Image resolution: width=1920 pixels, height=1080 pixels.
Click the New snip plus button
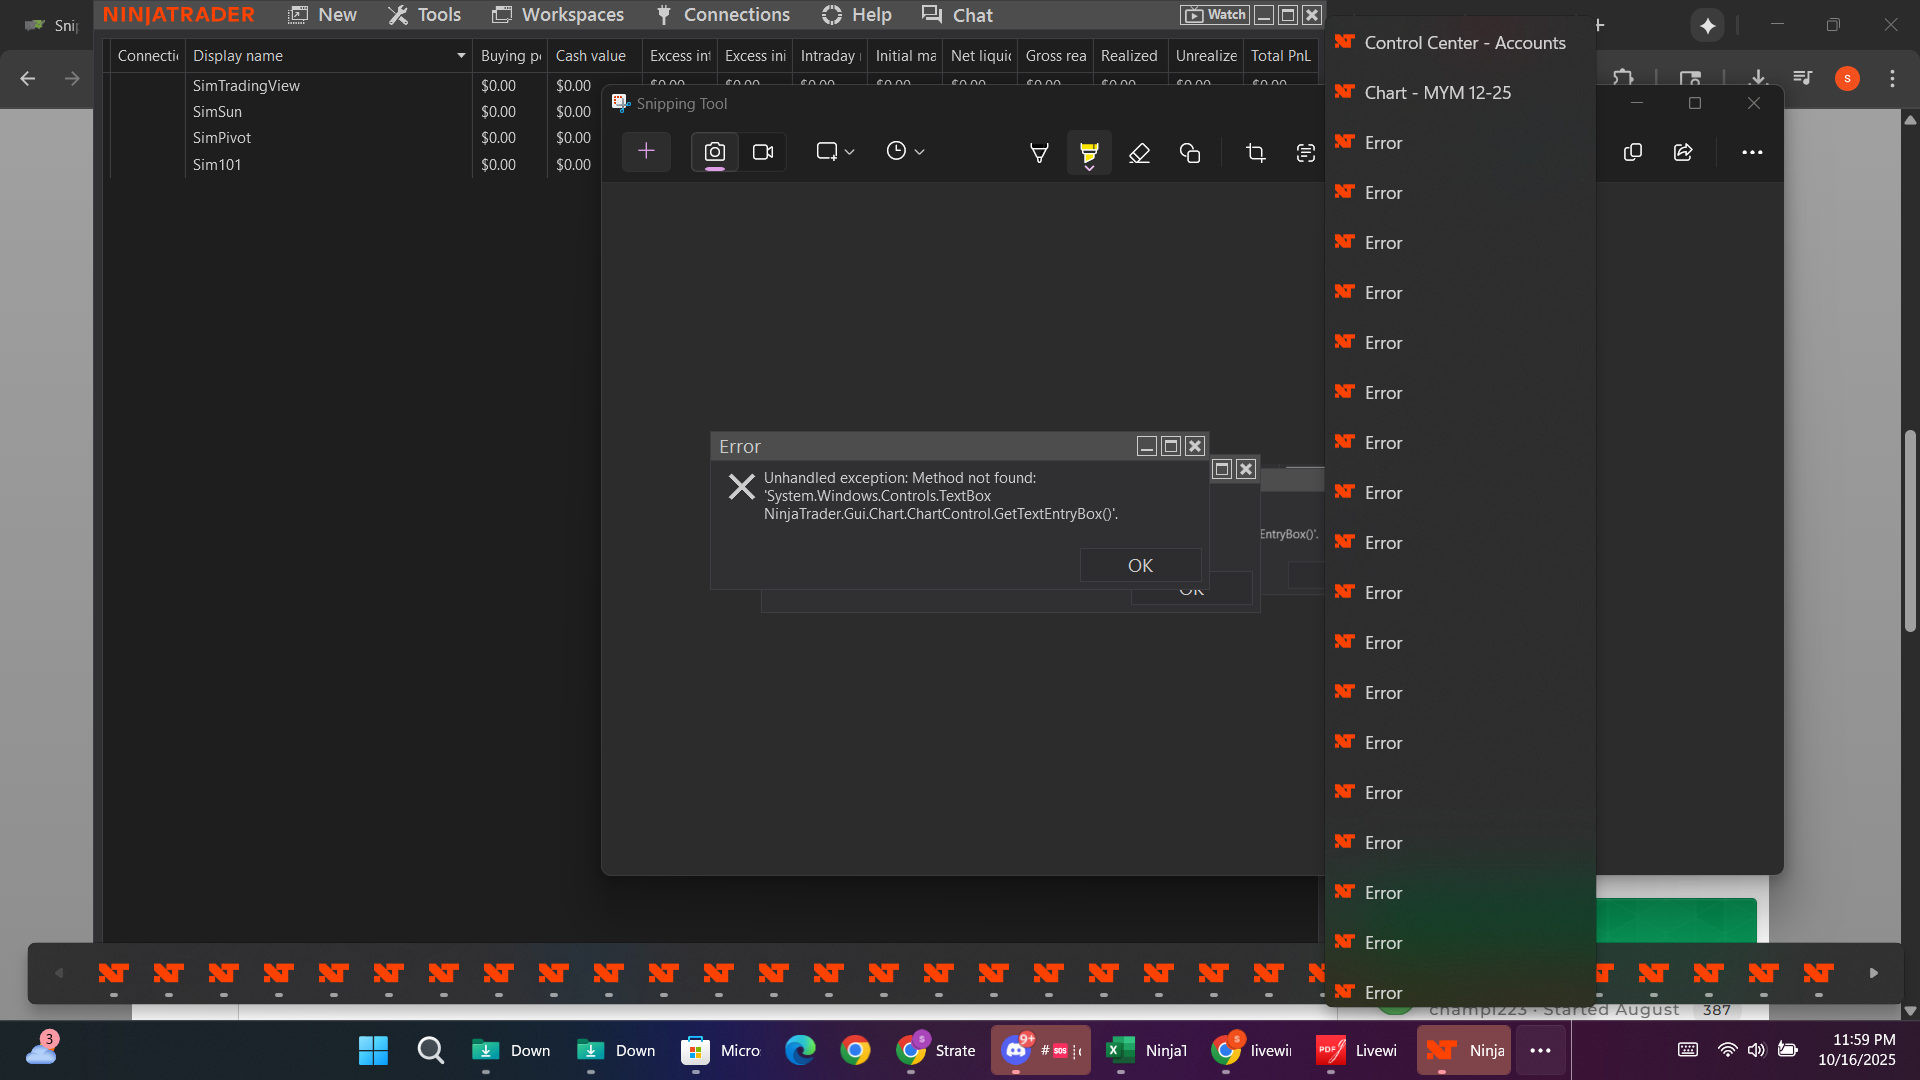pyautogui.click(x=646, y=152)
